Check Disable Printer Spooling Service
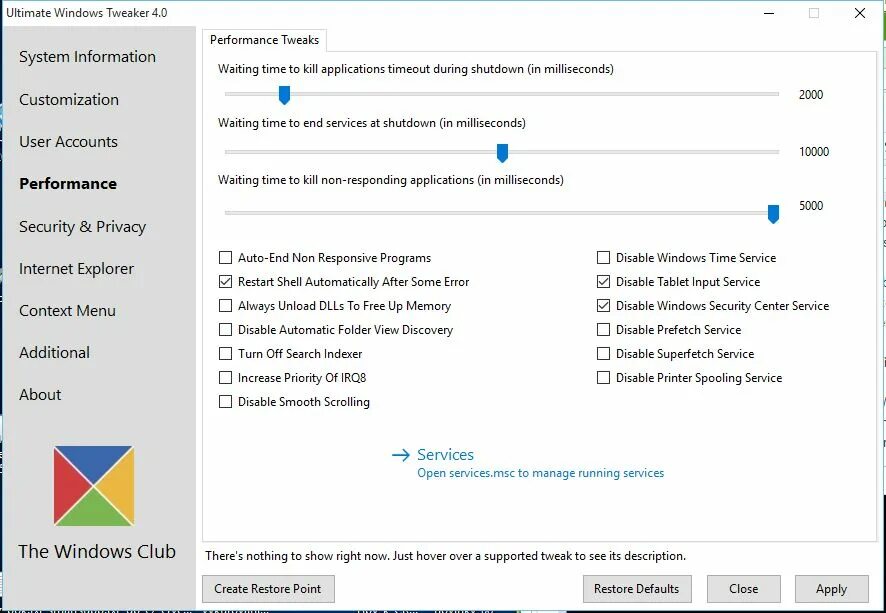Screen dimensions: 886x613 603,377
